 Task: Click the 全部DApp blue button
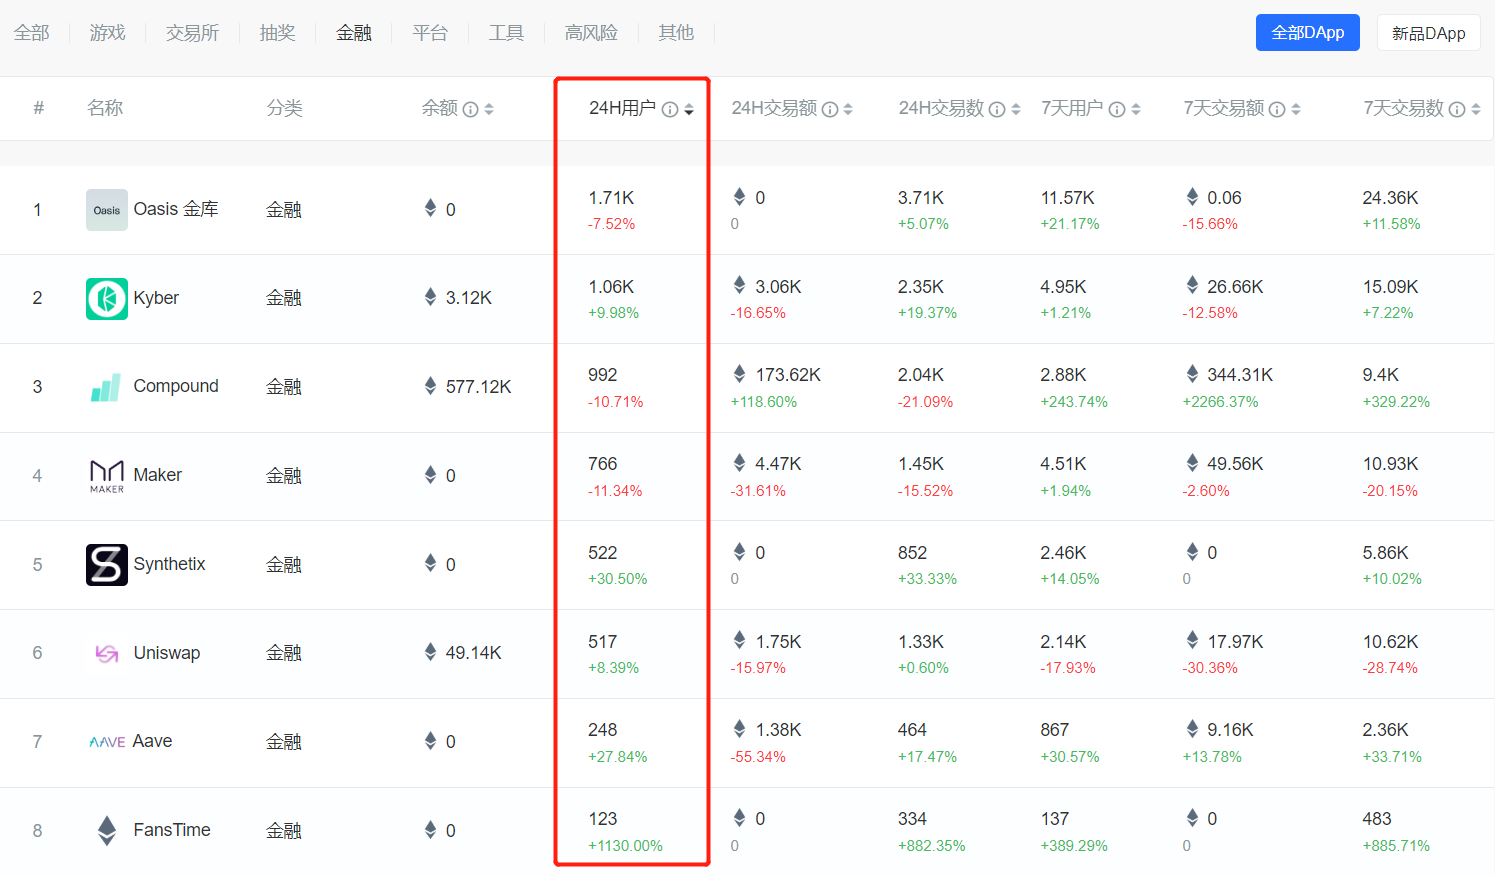coord(1308,33)
